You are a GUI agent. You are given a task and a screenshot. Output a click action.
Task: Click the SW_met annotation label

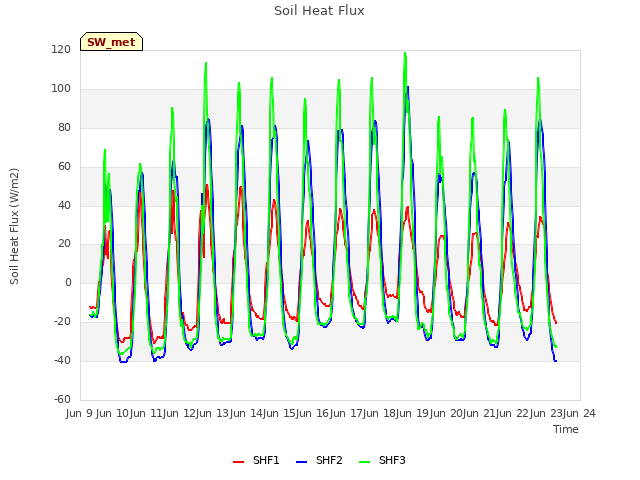[x=111, y=42]
